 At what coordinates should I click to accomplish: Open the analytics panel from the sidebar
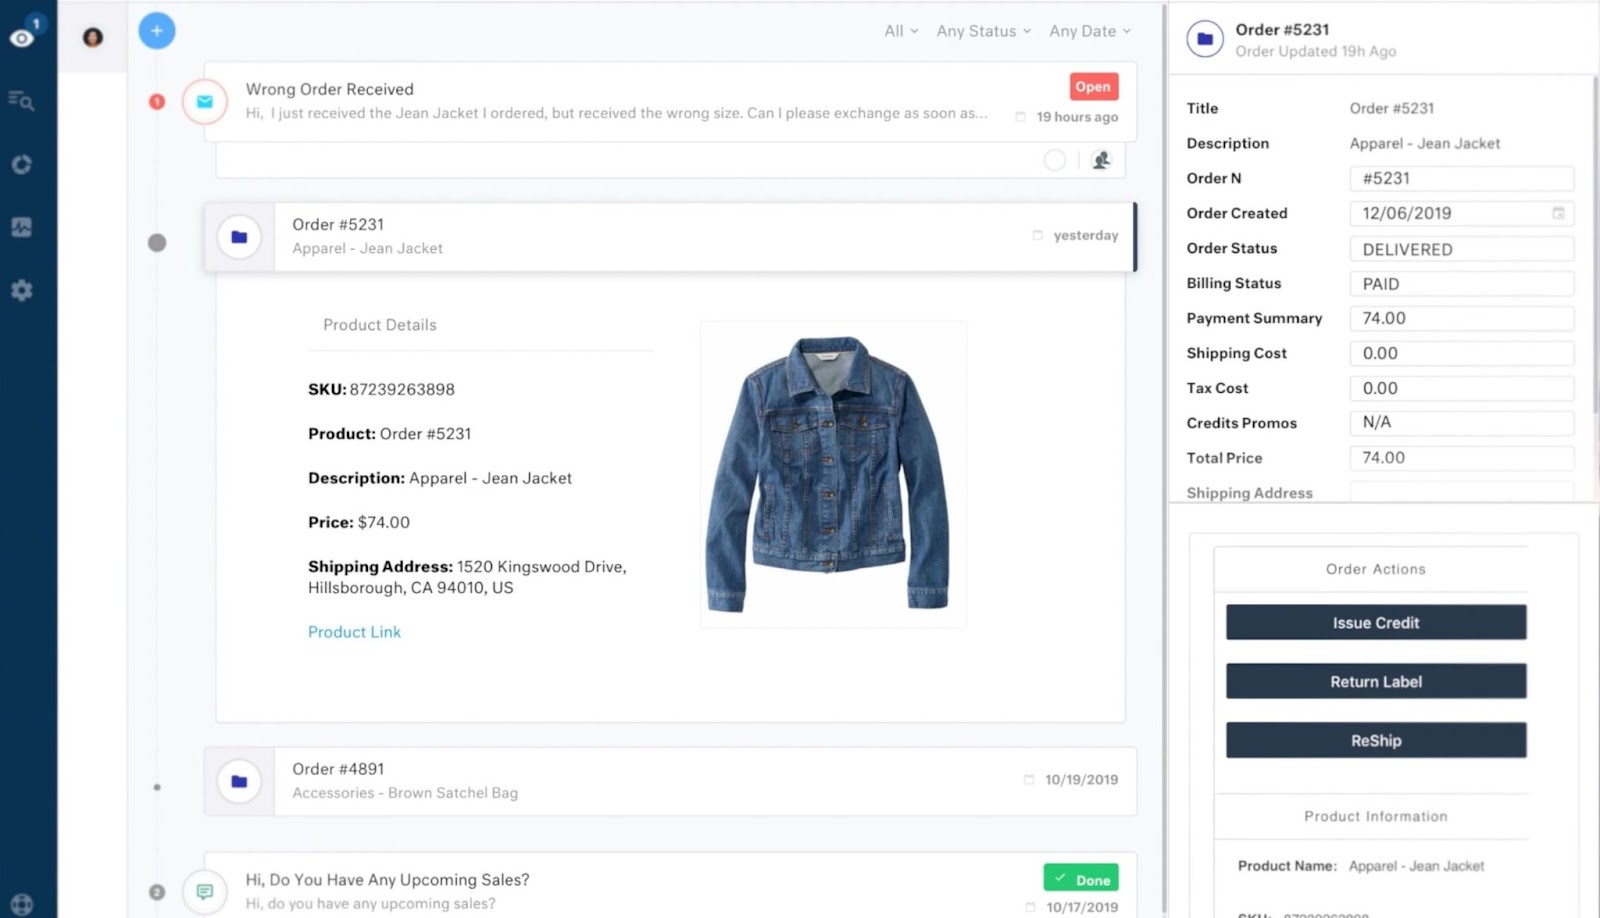(20, 227)
